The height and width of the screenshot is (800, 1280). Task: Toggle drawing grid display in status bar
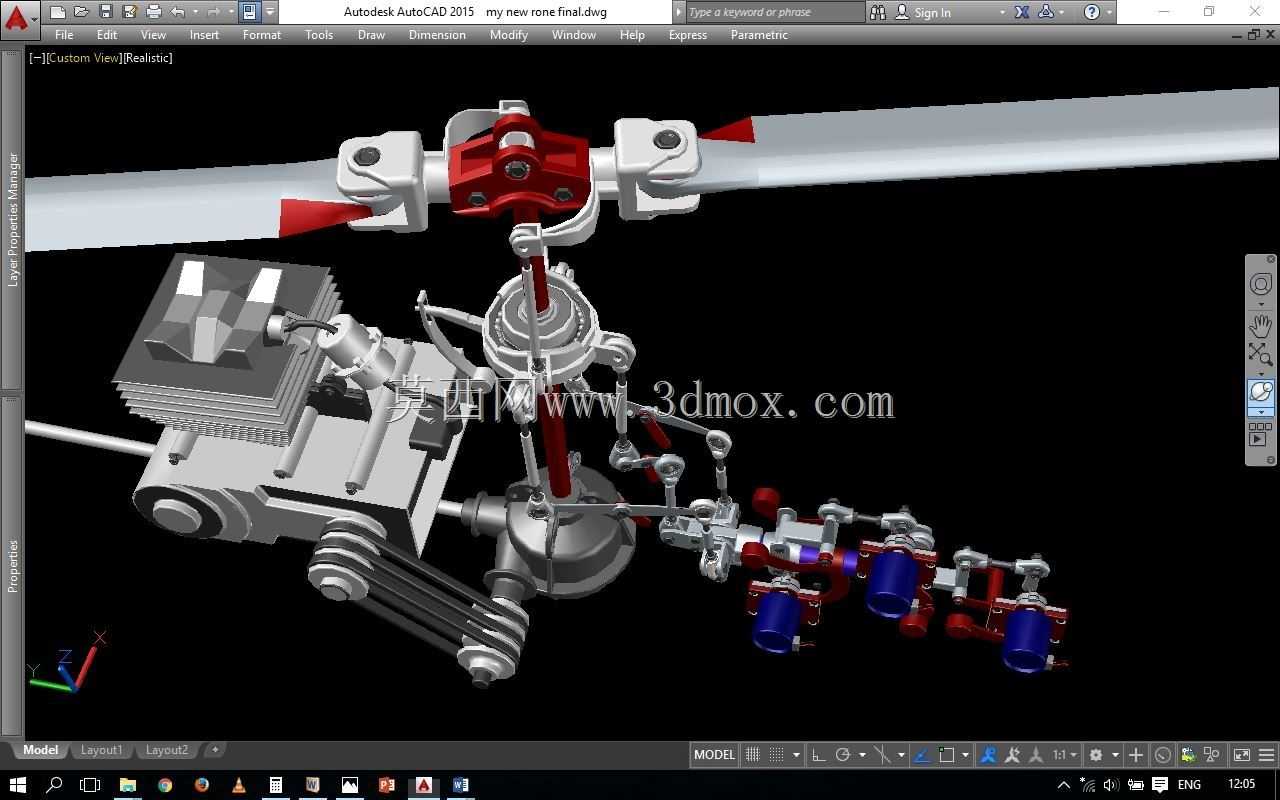752,755
